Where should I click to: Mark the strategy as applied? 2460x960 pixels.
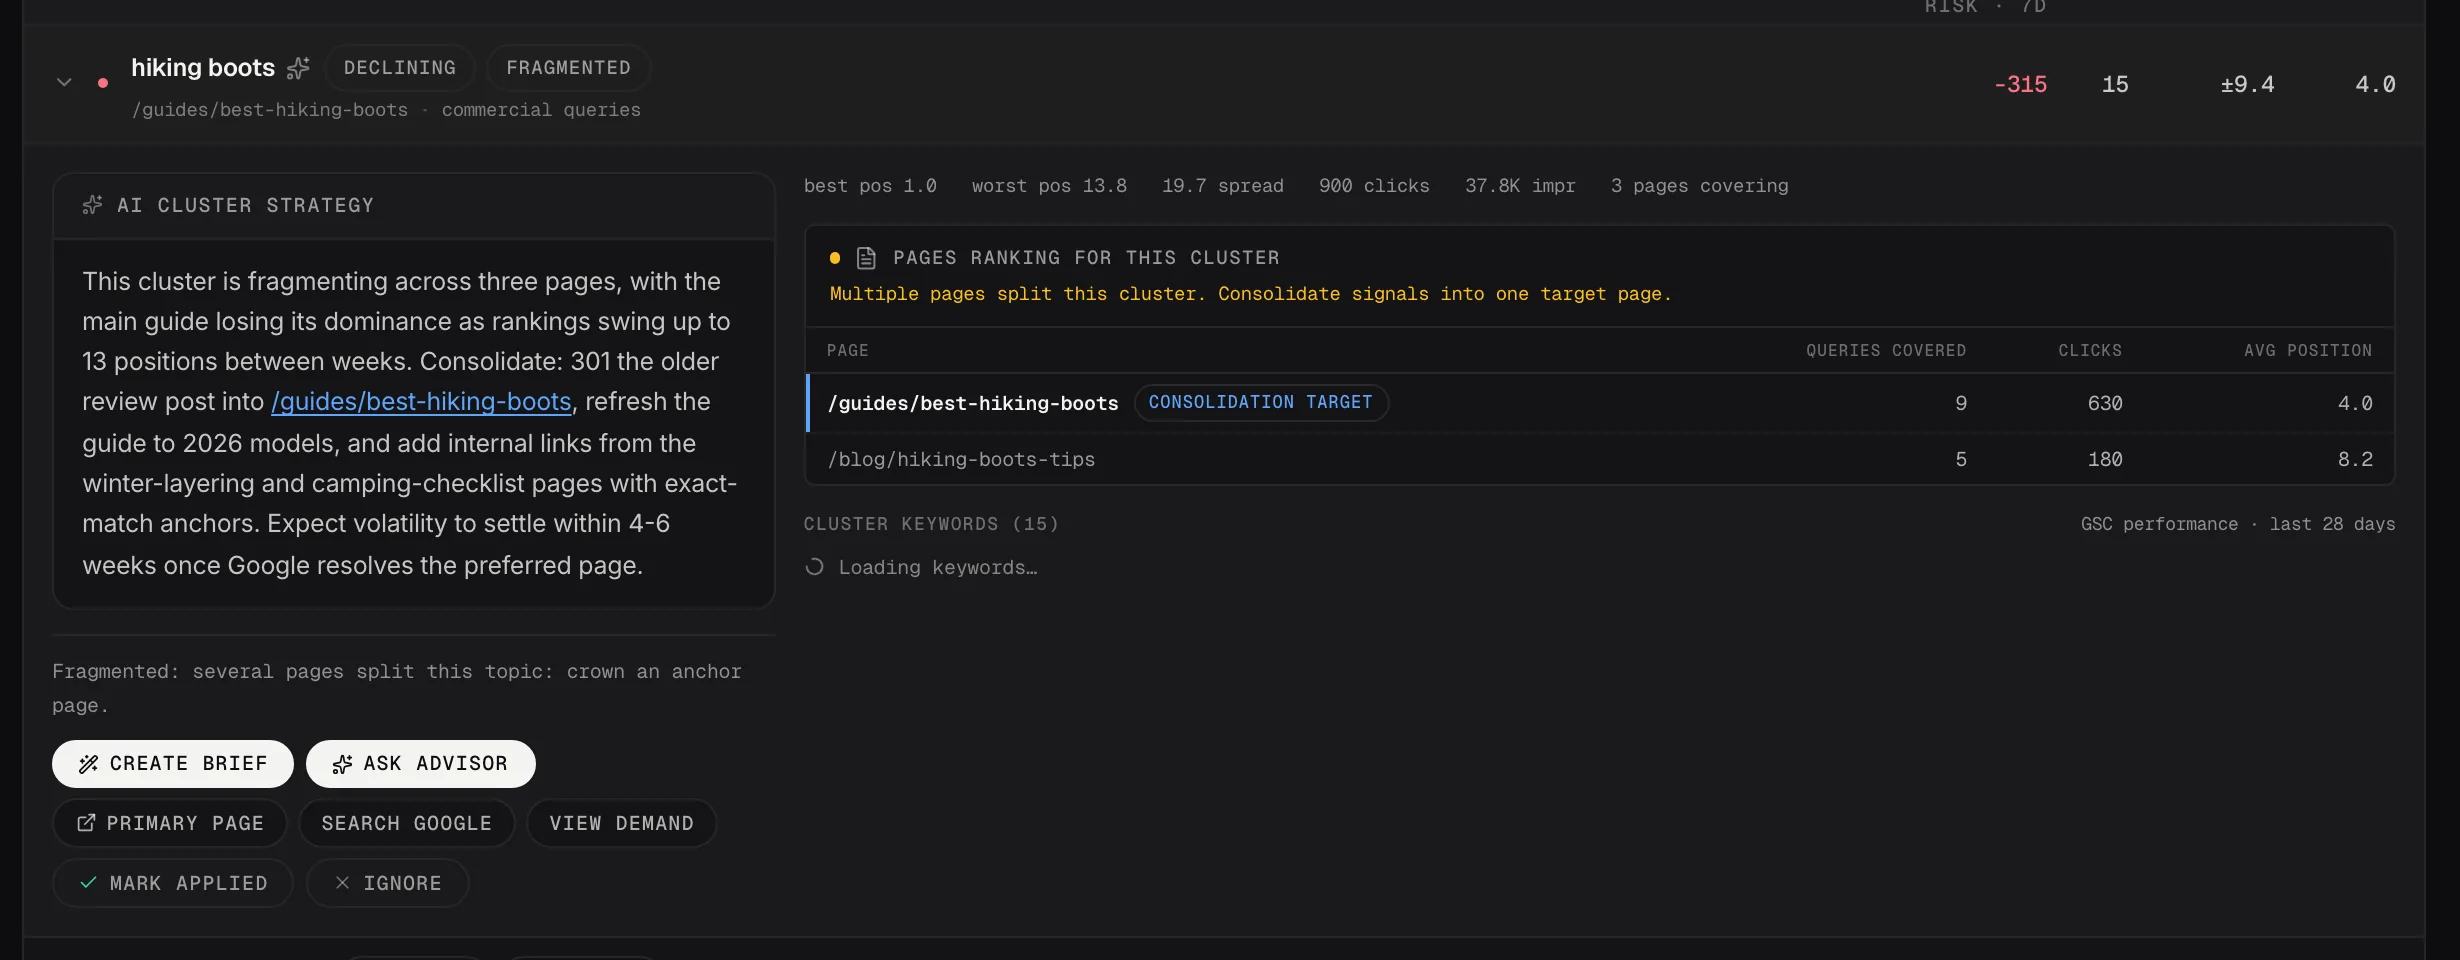173,883
